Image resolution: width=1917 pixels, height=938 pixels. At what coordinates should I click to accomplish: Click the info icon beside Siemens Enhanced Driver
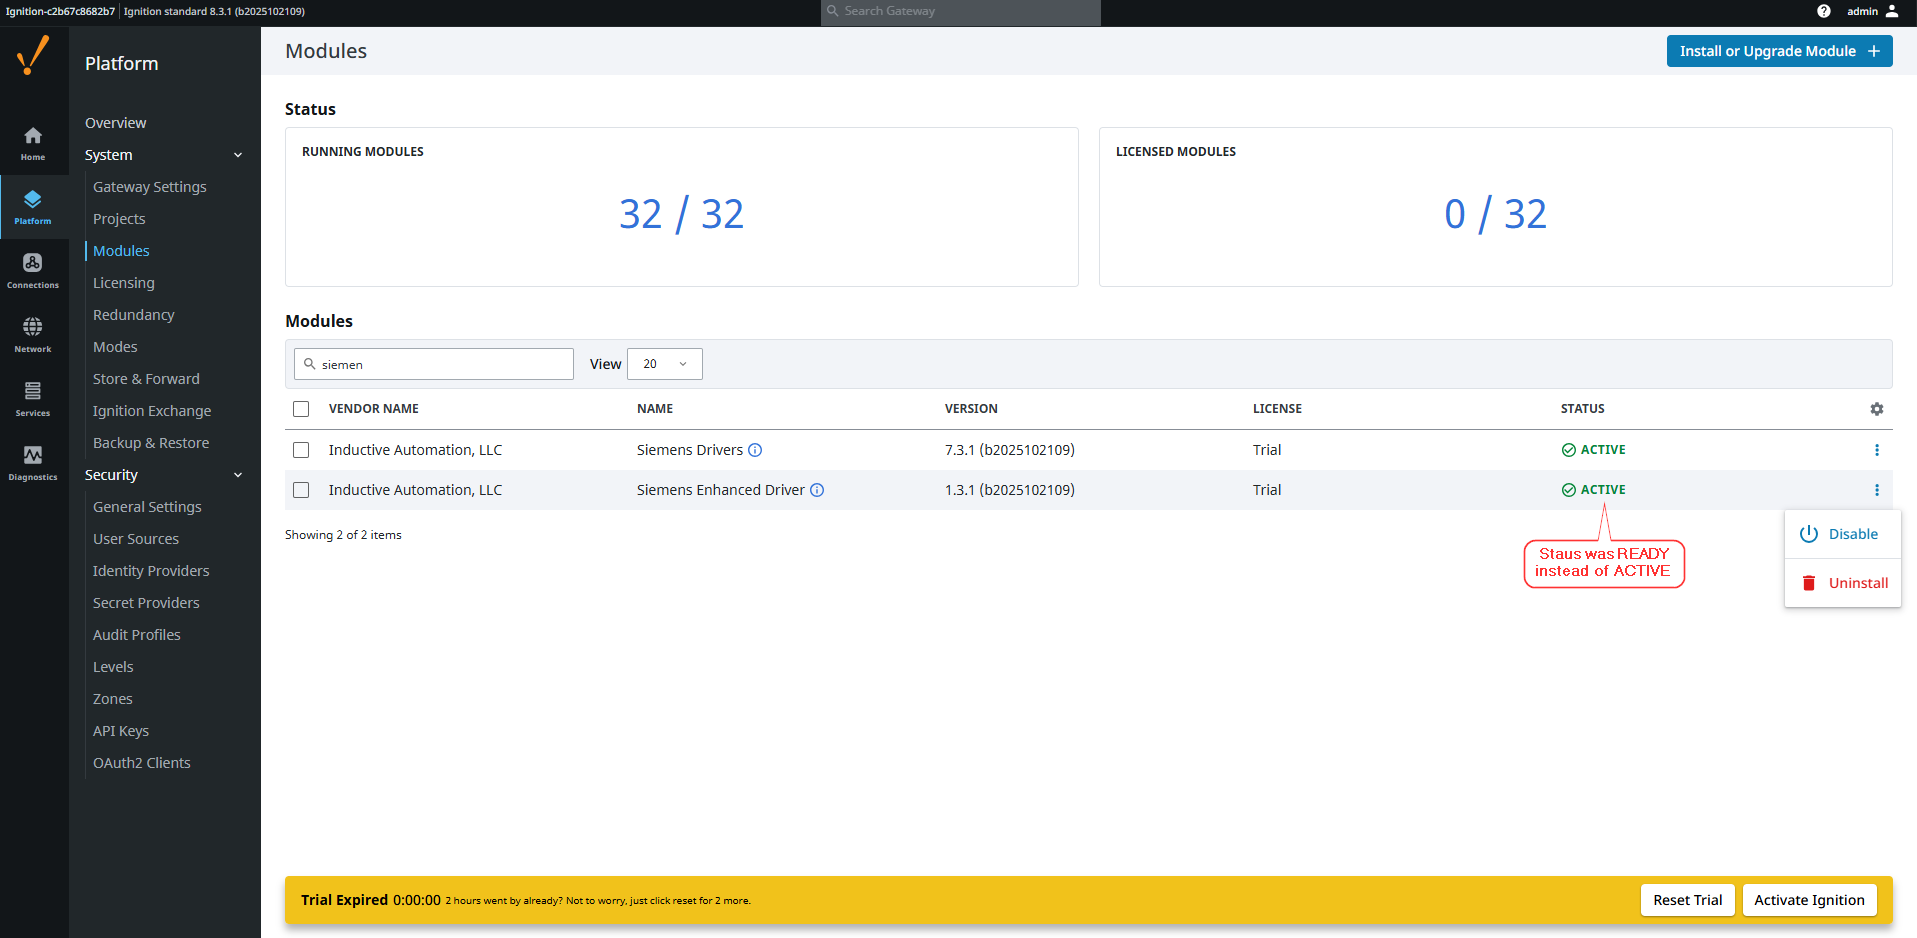coord(817,490)
